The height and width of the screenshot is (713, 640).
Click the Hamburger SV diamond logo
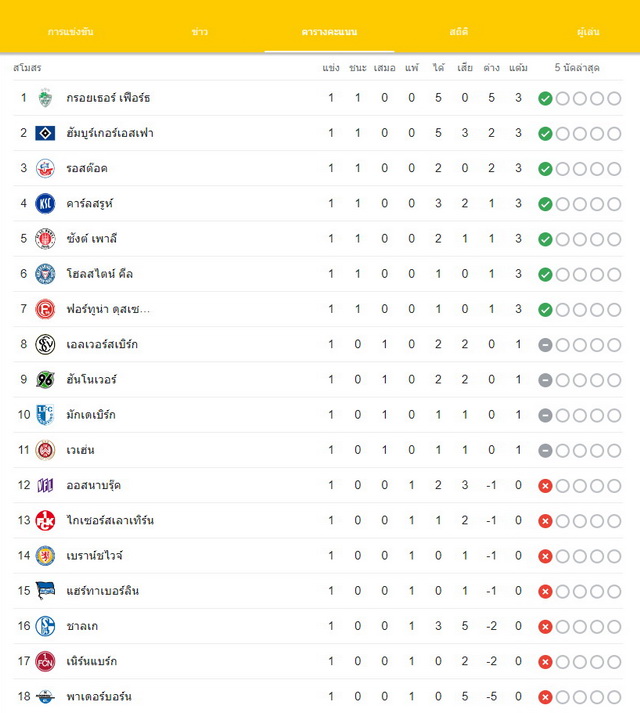coord(45,133)
